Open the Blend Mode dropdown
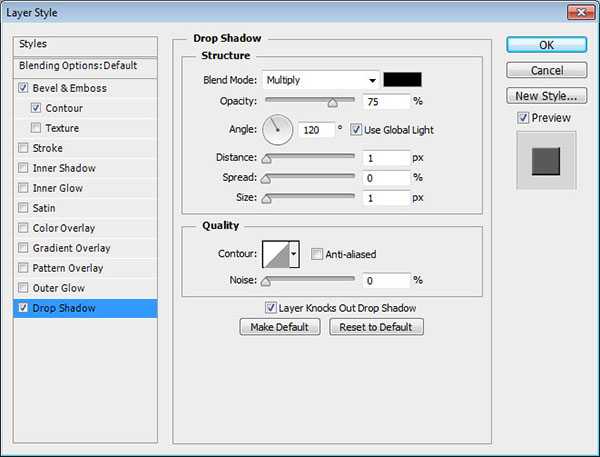 click(321, 80)
